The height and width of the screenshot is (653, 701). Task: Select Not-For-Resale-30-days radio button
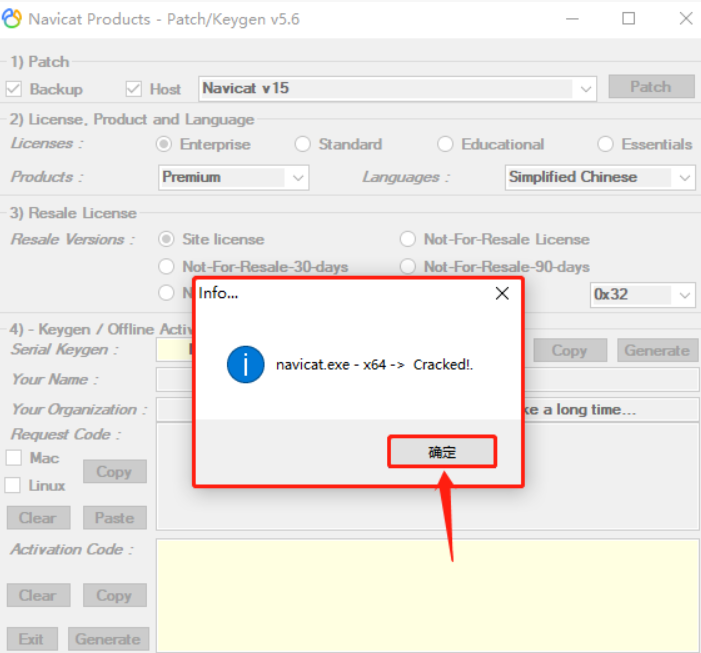[x=166, y=267]
